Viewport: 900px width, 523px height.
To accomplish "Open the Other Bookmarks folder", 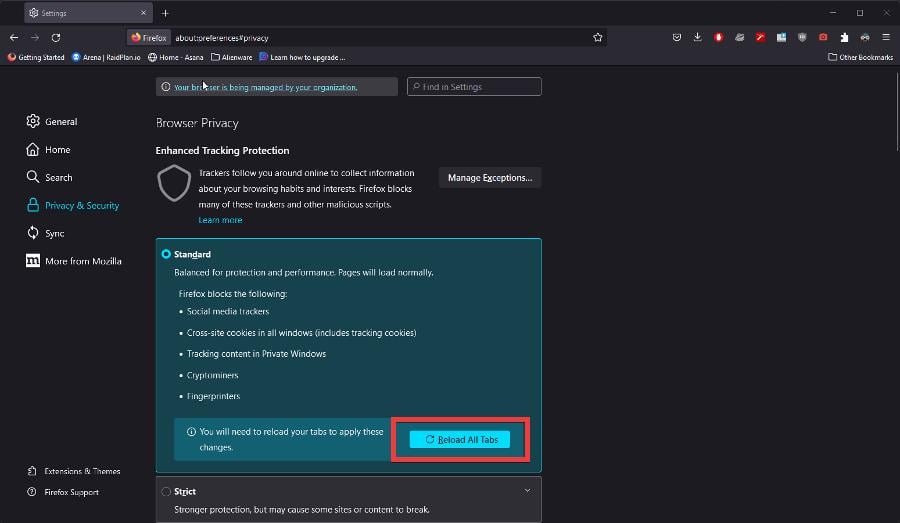I will click(x=860, y=57).
